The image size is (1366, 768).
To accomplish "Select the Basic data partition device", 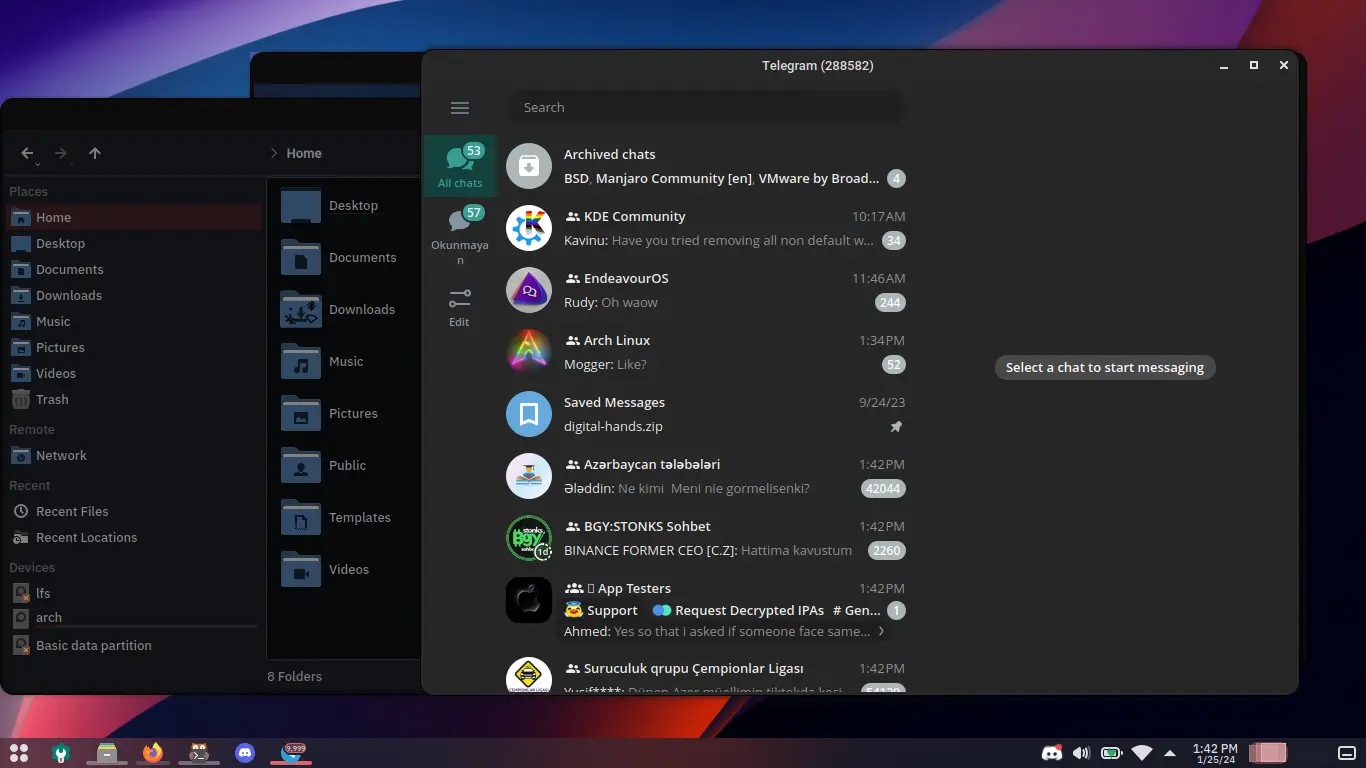I will tap(135, 645).
